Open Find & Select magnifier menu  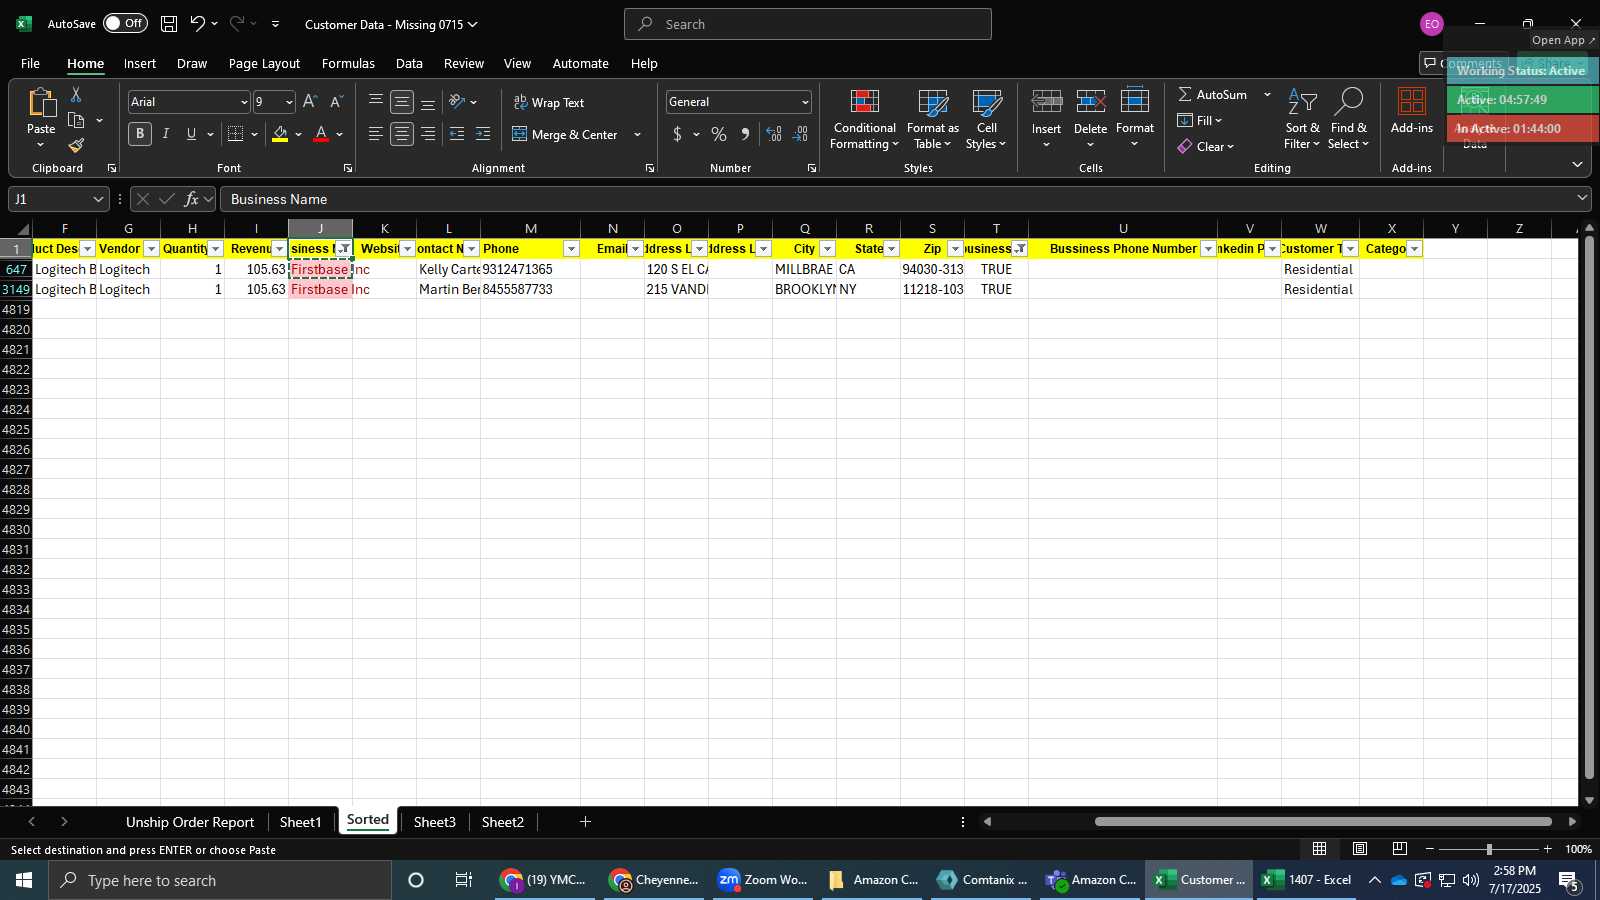coord(1349,120)
